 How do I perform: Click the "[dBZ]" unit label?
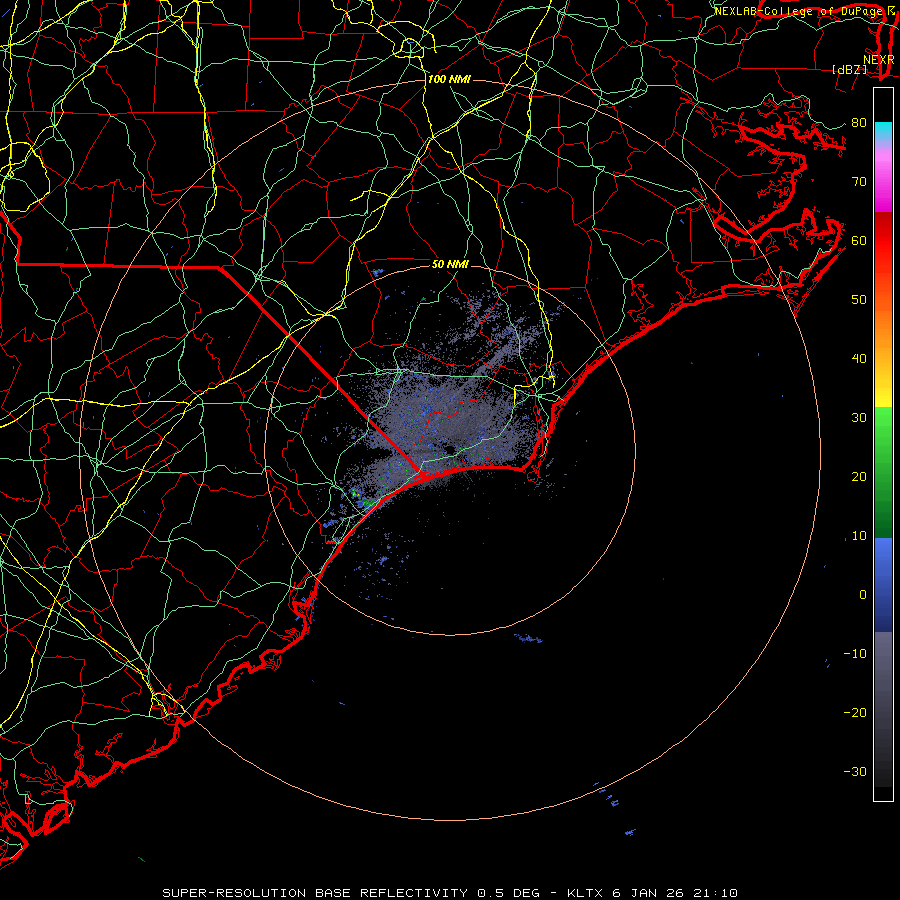point(849,70)
